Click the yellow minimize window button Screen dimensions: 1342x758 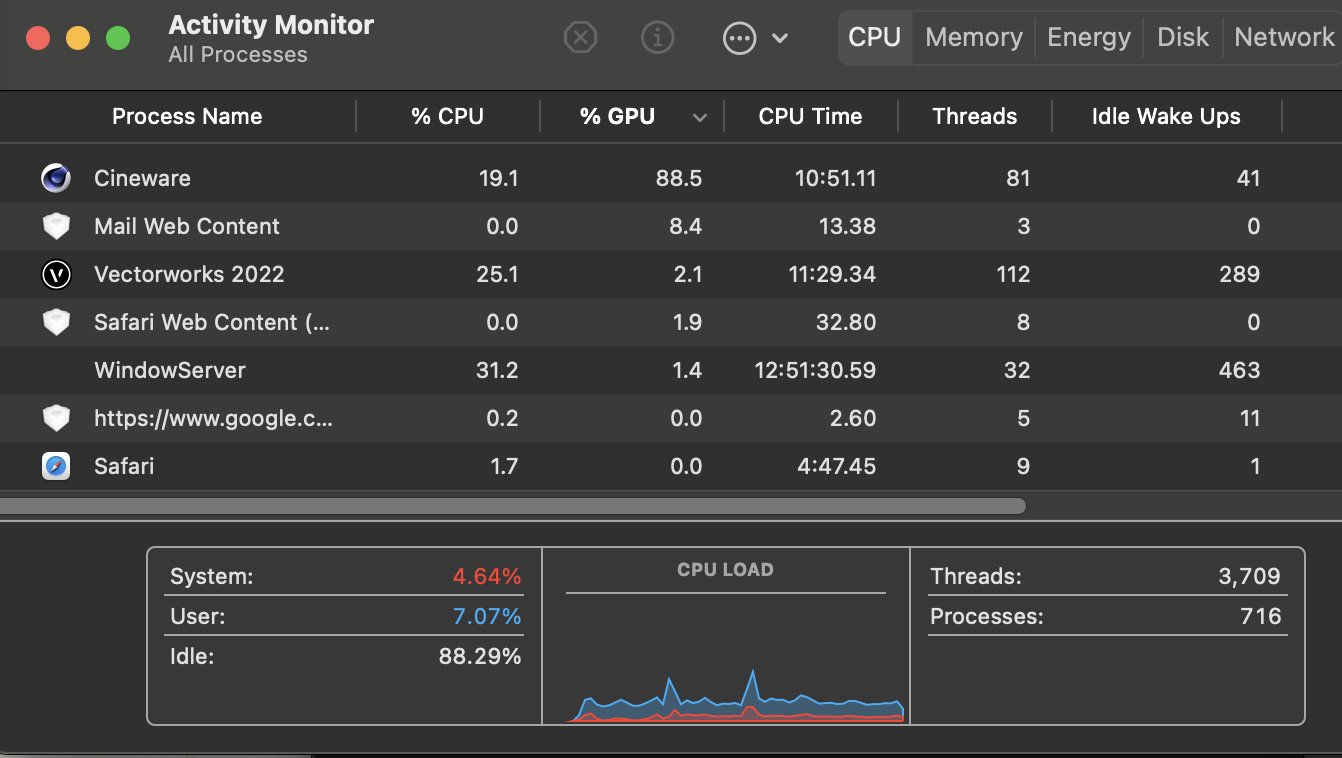pyautogui.click(x=78, y=38)
